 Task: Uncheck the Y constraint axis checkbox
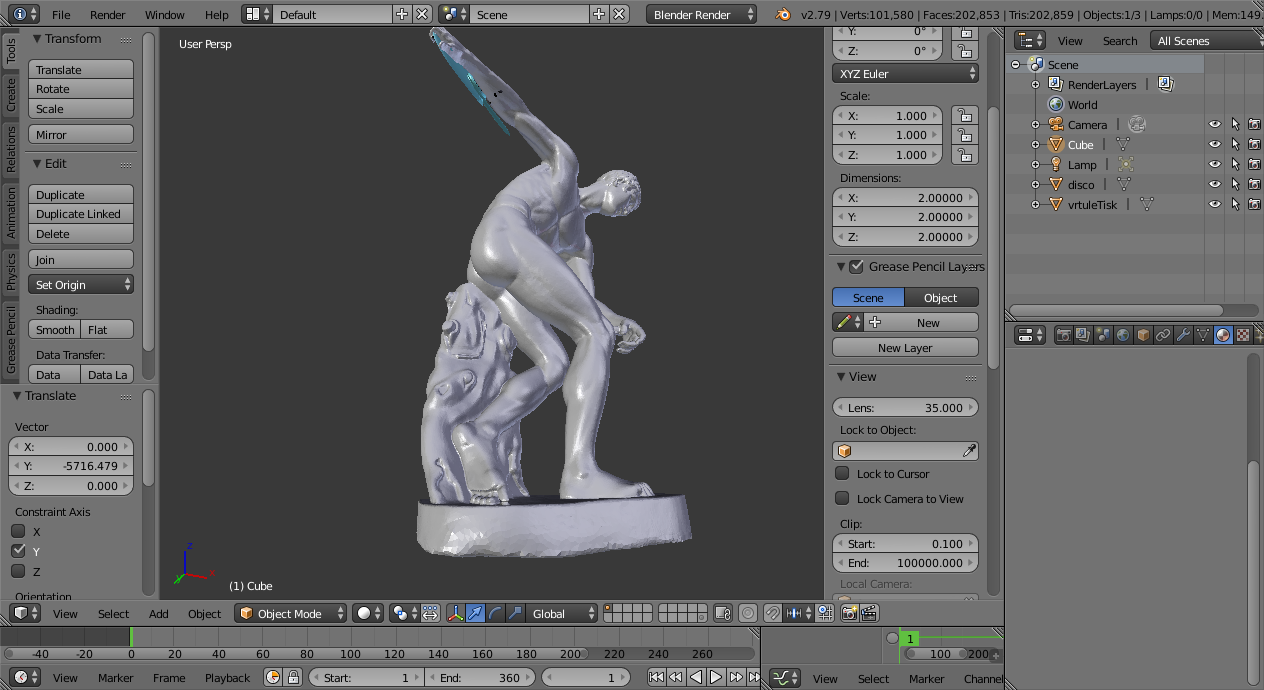click(18, 551)
